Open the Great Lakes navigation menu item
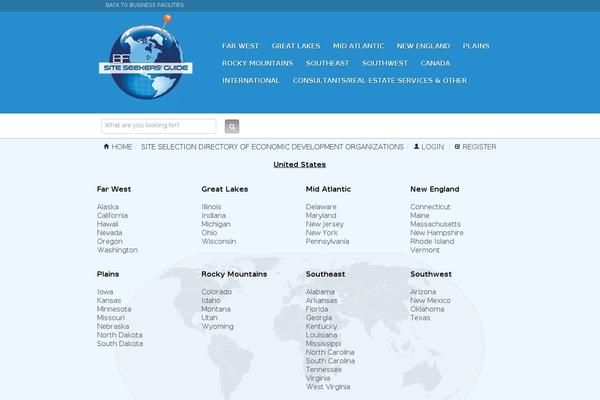 click(x=296, y=46)
